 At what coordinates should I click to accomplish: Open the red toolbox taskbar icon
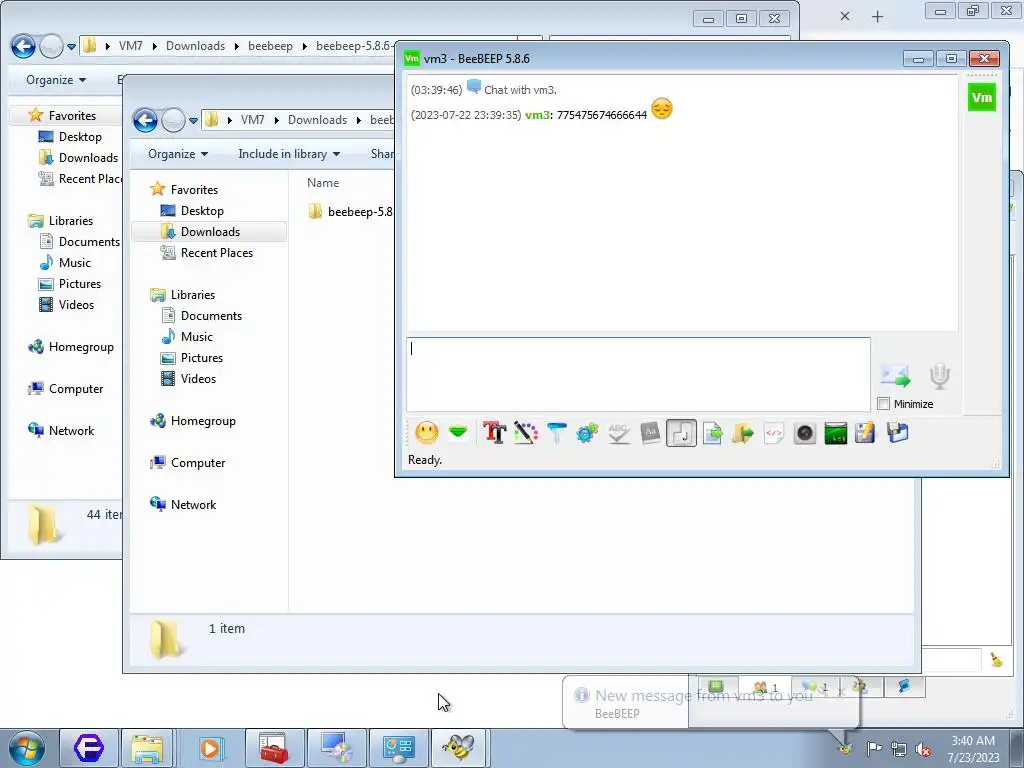[x=274, y=748]
